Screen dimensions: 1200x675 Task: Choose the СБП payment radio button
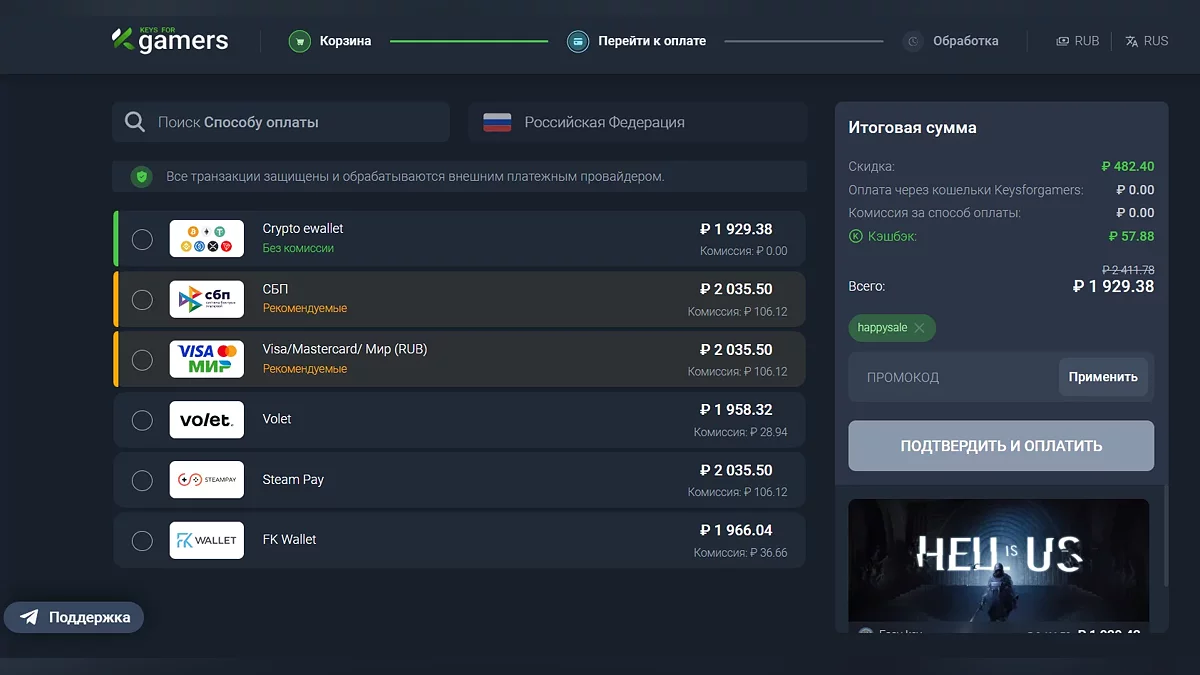tap(142, 300)
